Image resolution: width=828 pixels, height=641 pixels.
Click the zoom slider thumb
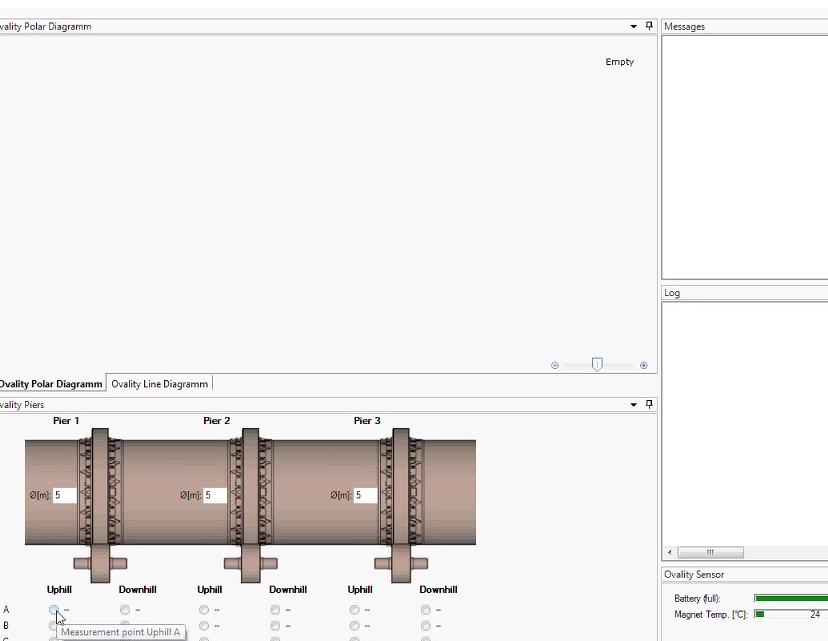click(x=597, y=364)
